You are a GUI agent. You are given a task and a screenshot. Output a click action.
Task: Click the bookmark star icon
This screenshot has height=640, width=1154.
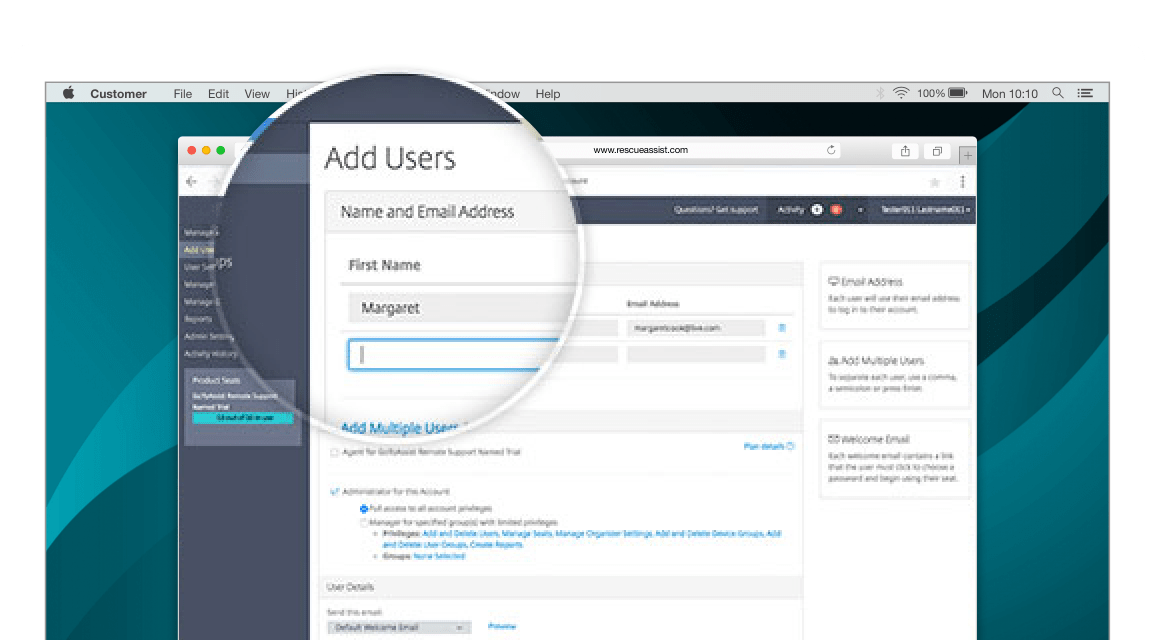[935, 182]
